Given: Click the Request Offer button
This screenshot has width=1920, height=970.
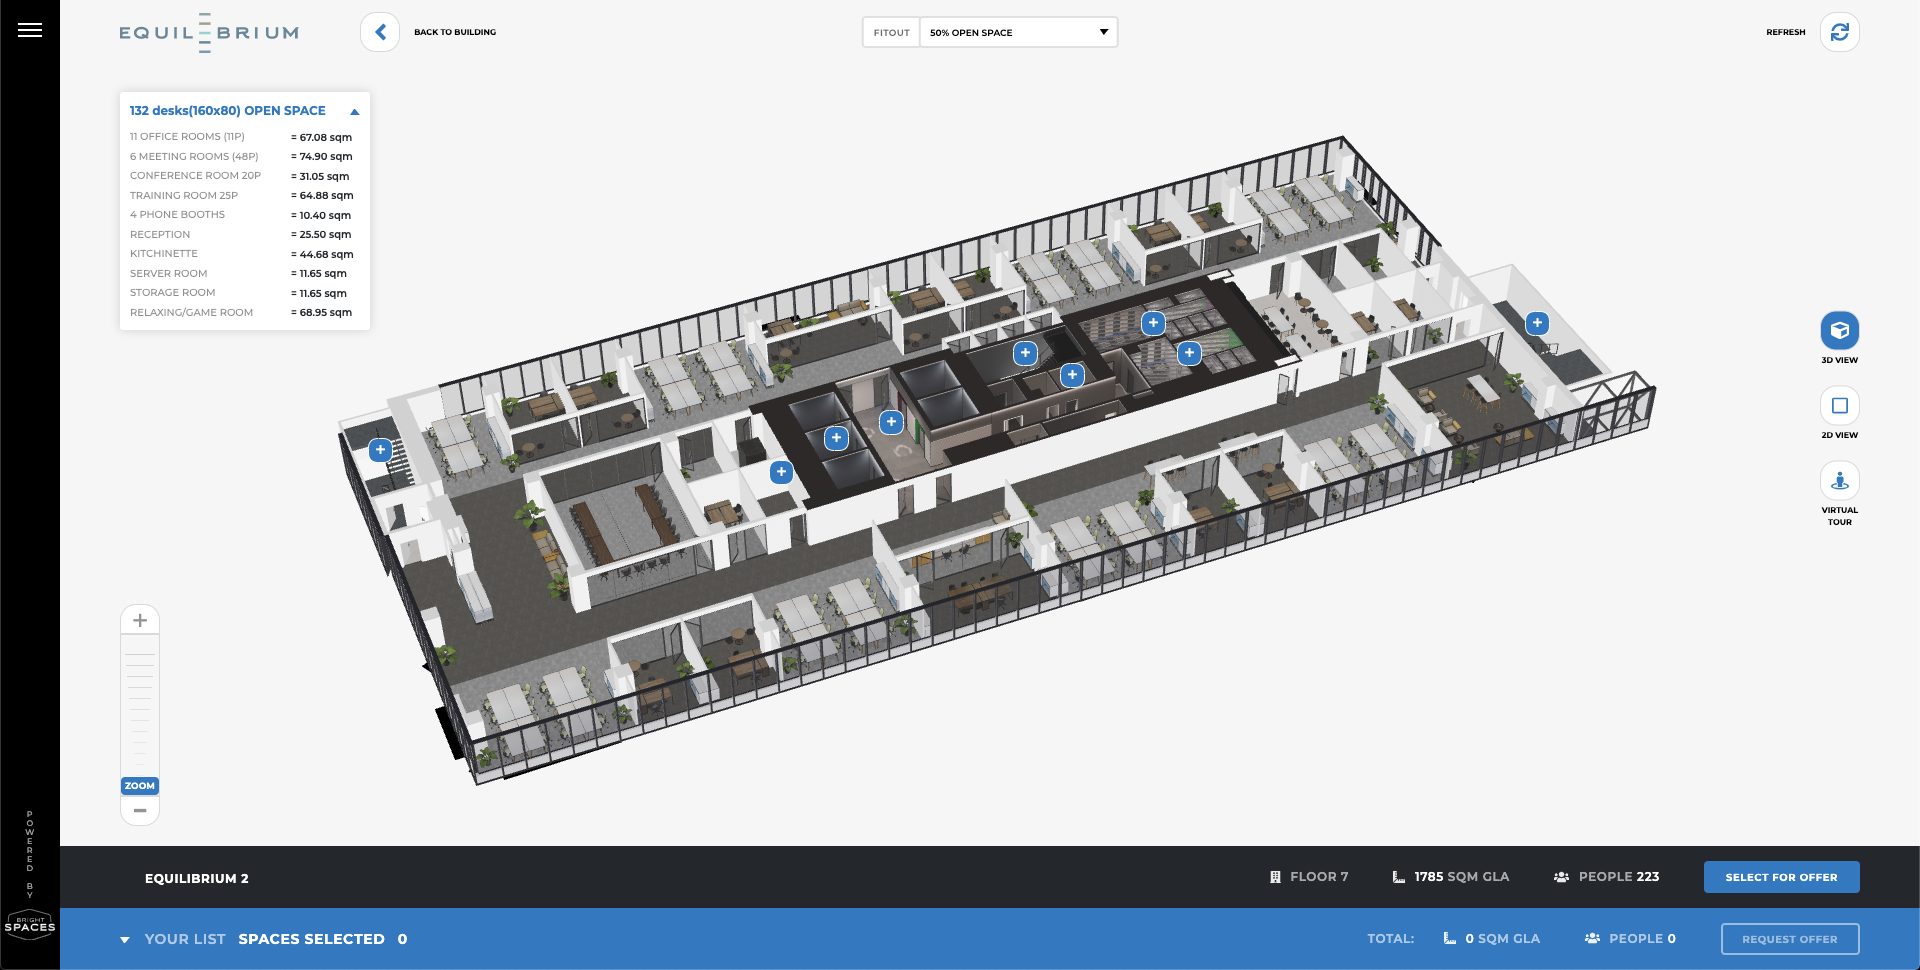Looking at the screenshot, I should coord(1789,939).
